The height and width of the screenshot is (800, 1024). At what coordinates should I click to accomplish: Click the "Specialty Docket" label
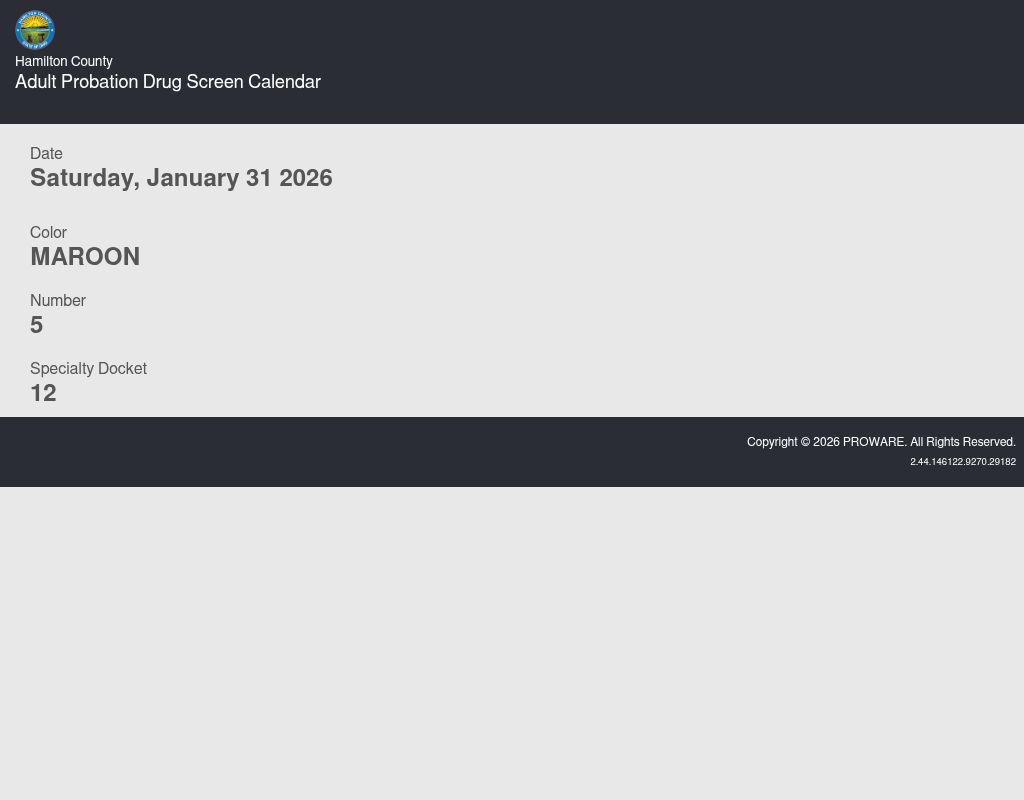pos(88,369)
